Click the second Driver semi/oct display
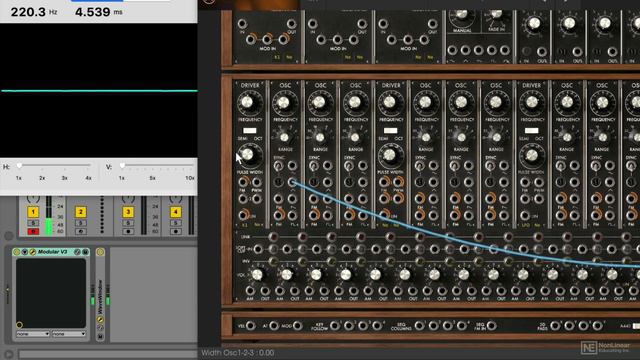Screen dimensions: 640x360 (391, 131)
